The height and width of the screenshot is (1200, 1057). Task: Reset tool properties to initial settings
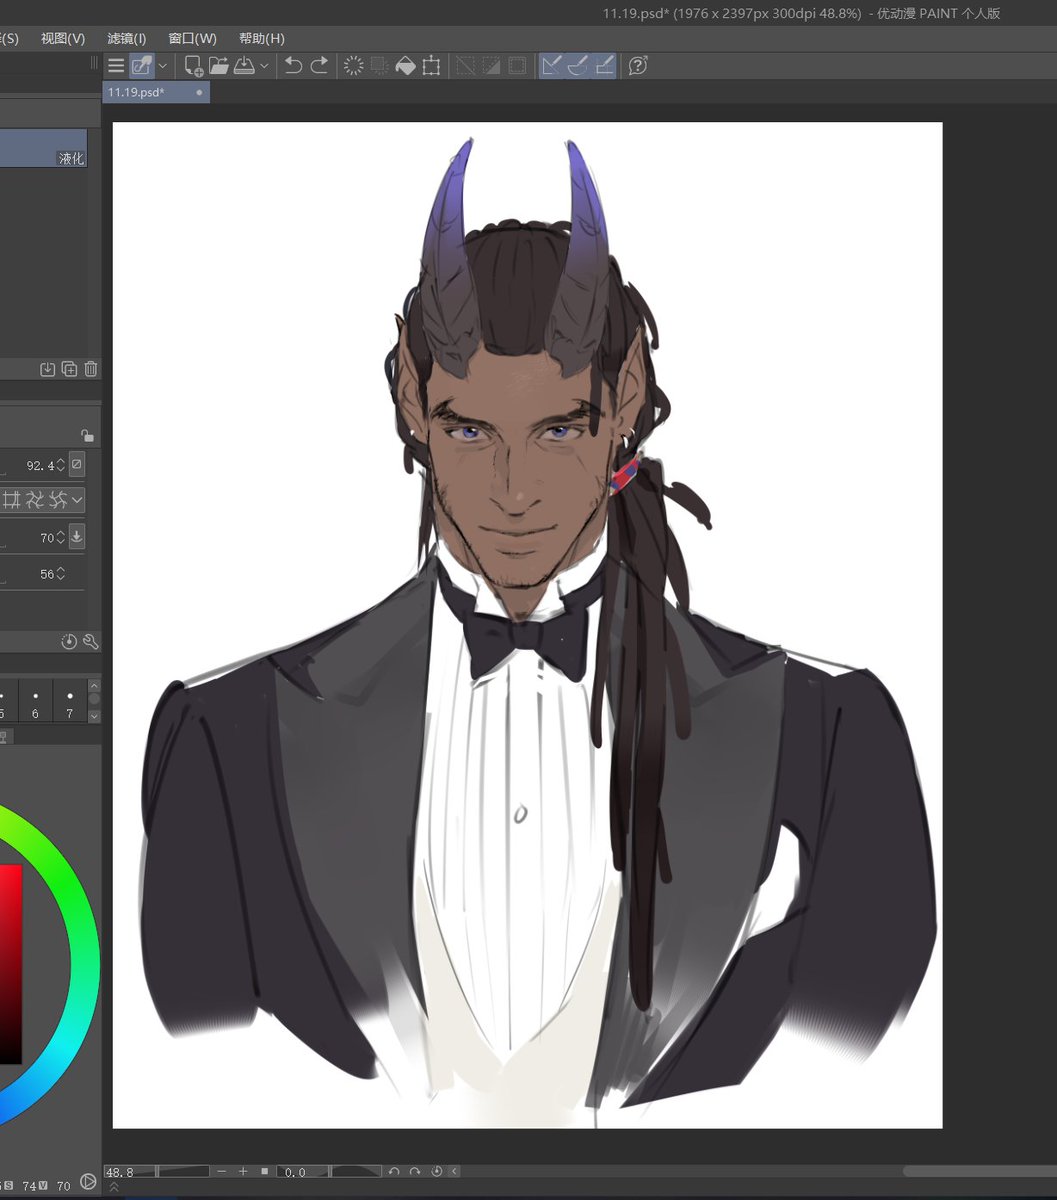click(x=69, y=642)
